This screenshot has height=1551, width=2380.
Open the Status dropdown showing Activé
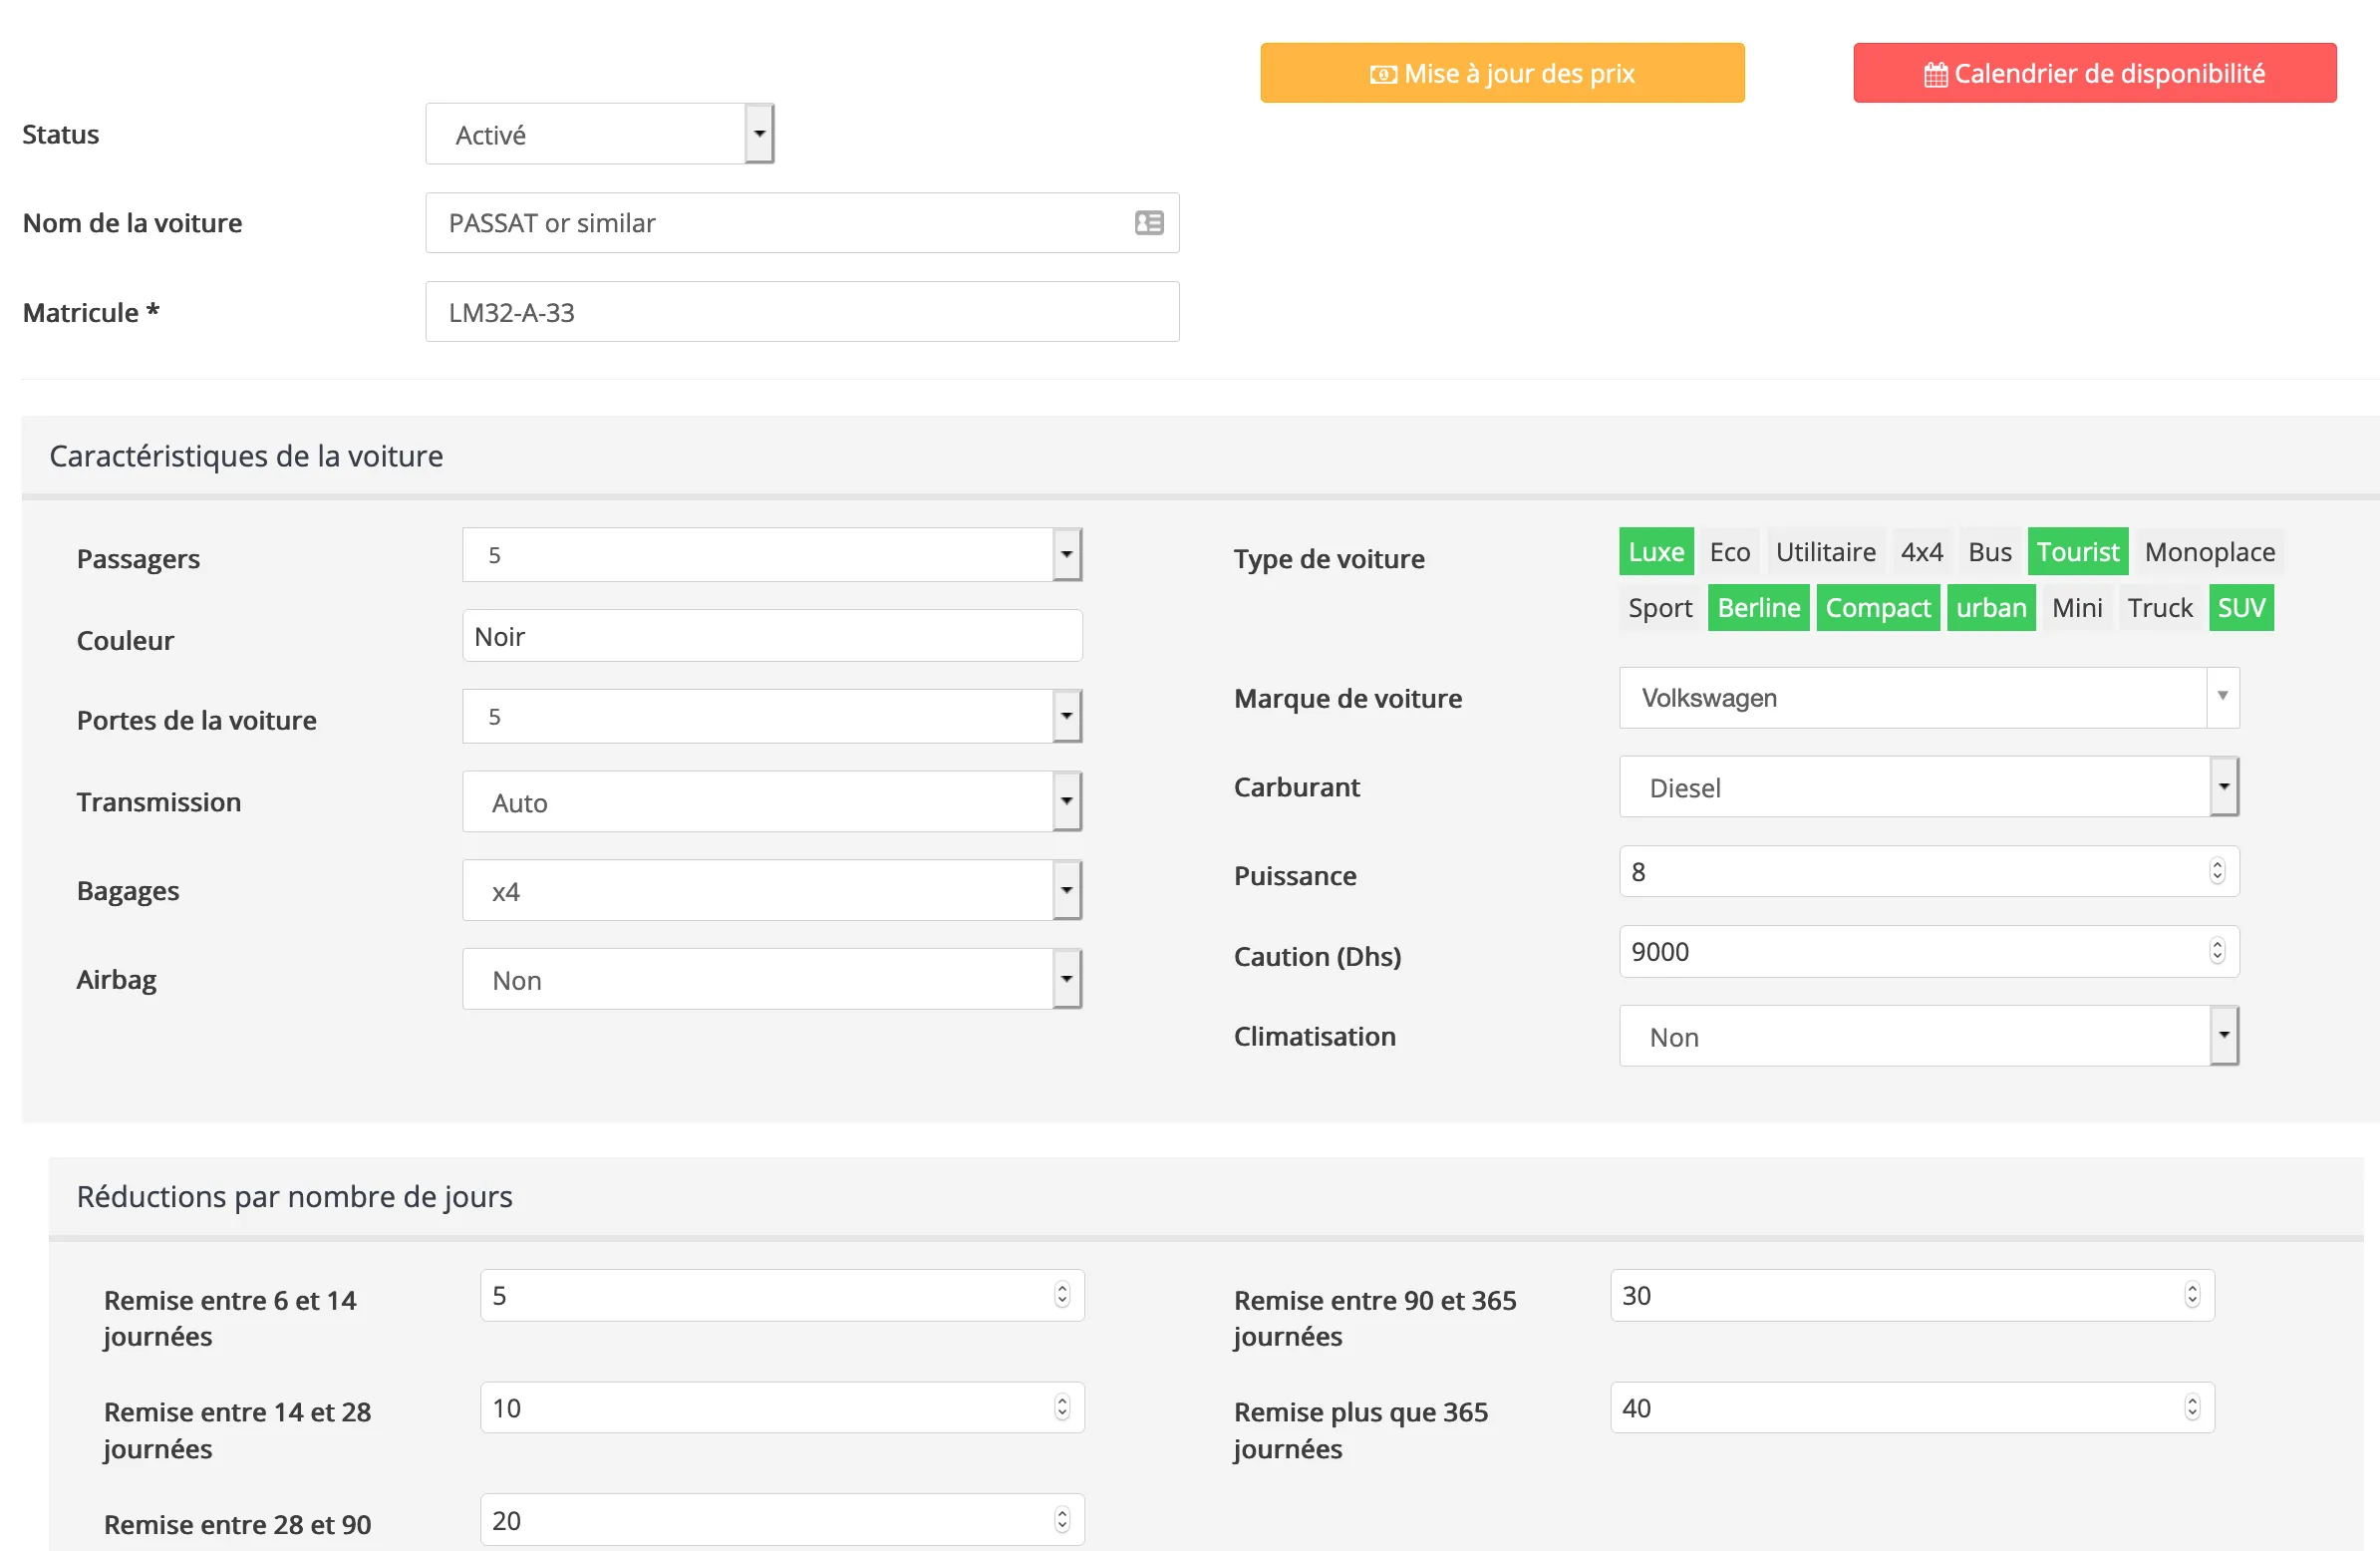[600, 134]
